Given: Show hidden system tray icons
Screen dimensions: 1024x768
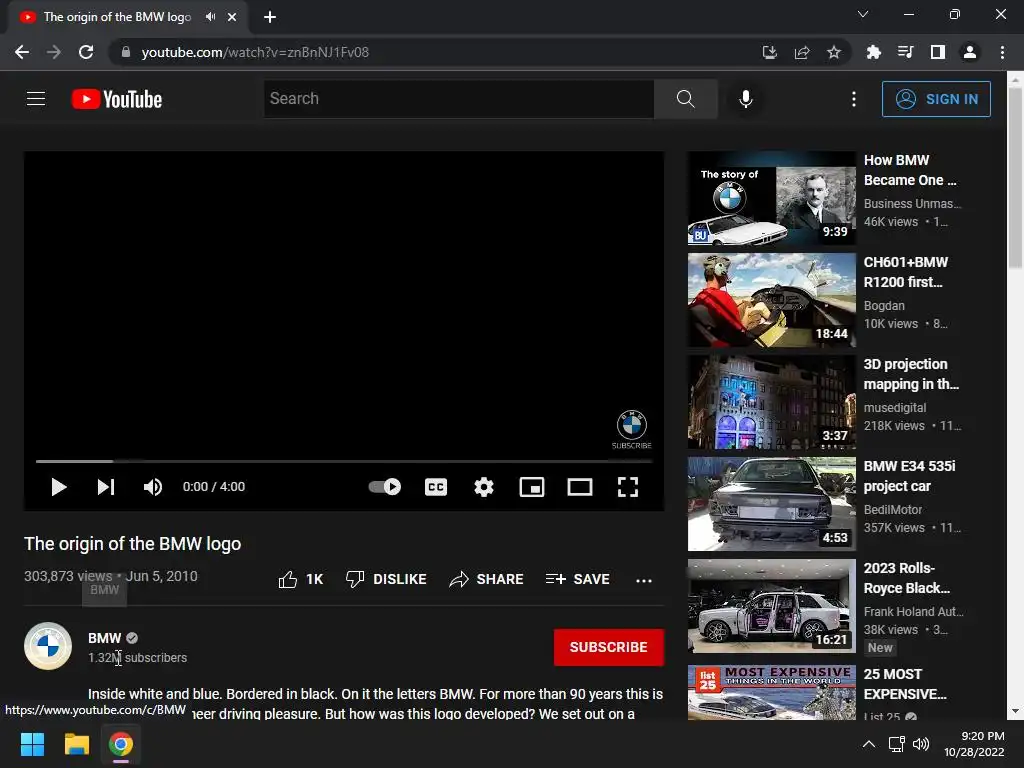Looking at the screenshot, I should click(869, 744).
